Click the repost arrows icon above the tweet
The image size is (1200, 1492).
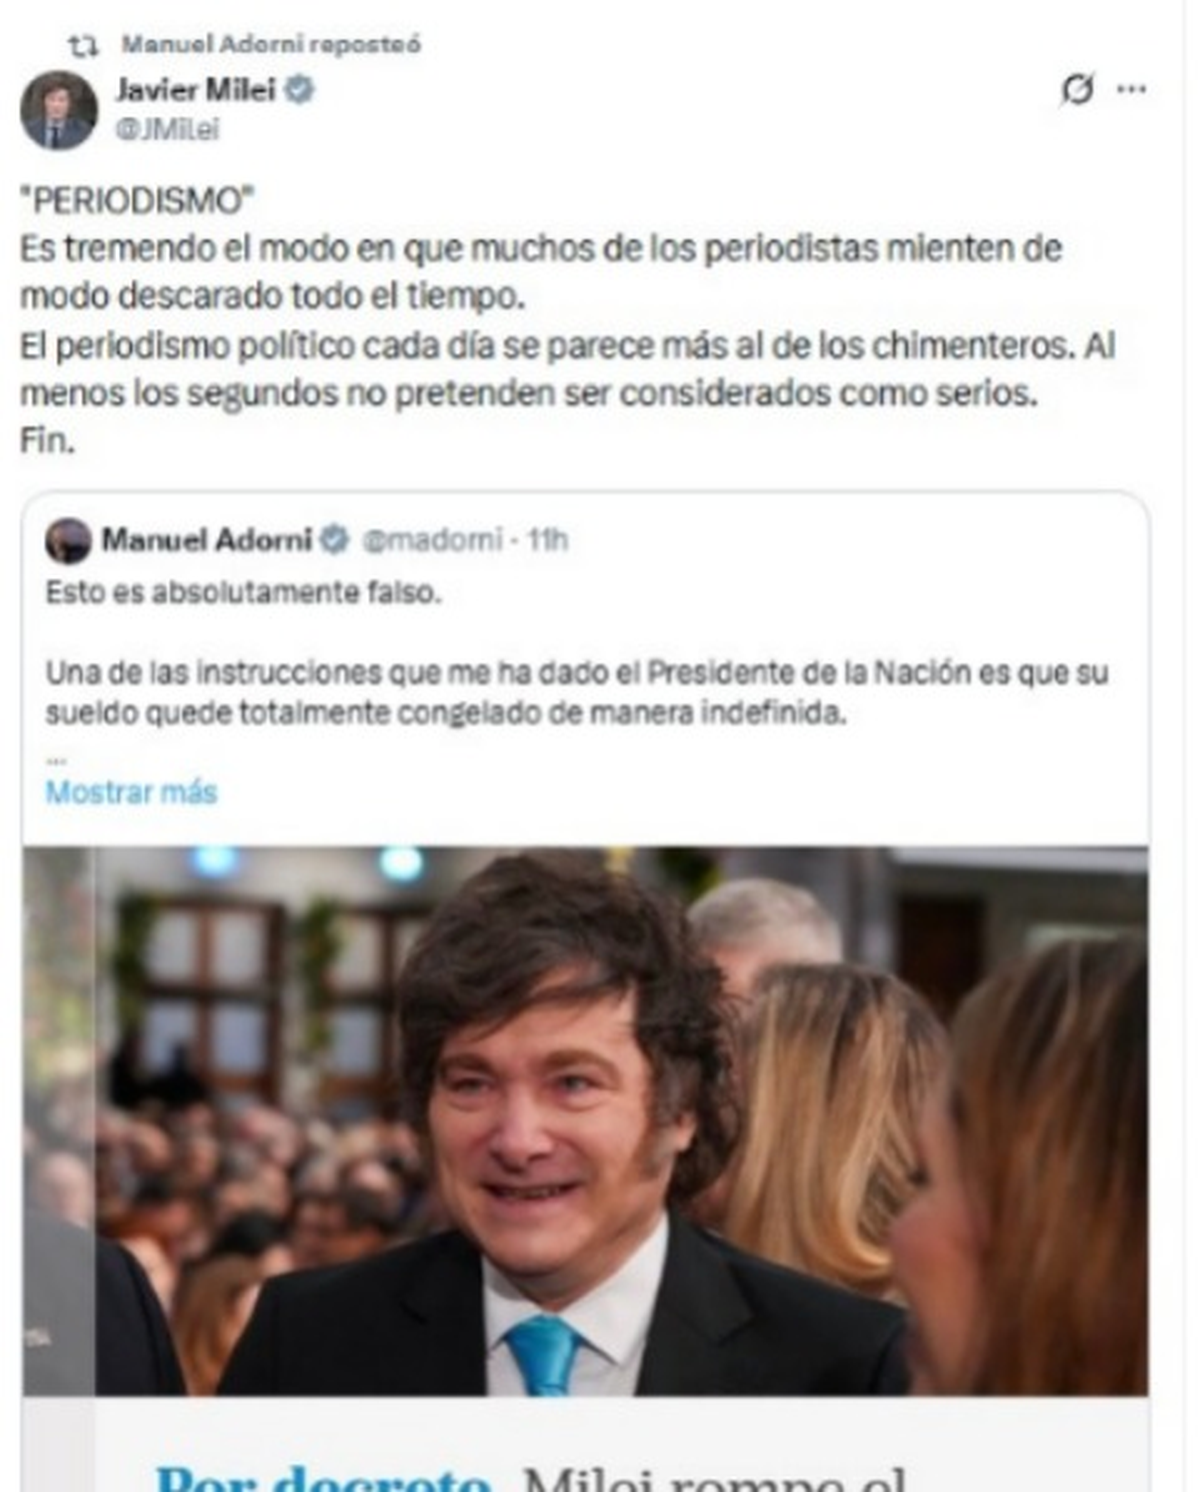[83, 45]
